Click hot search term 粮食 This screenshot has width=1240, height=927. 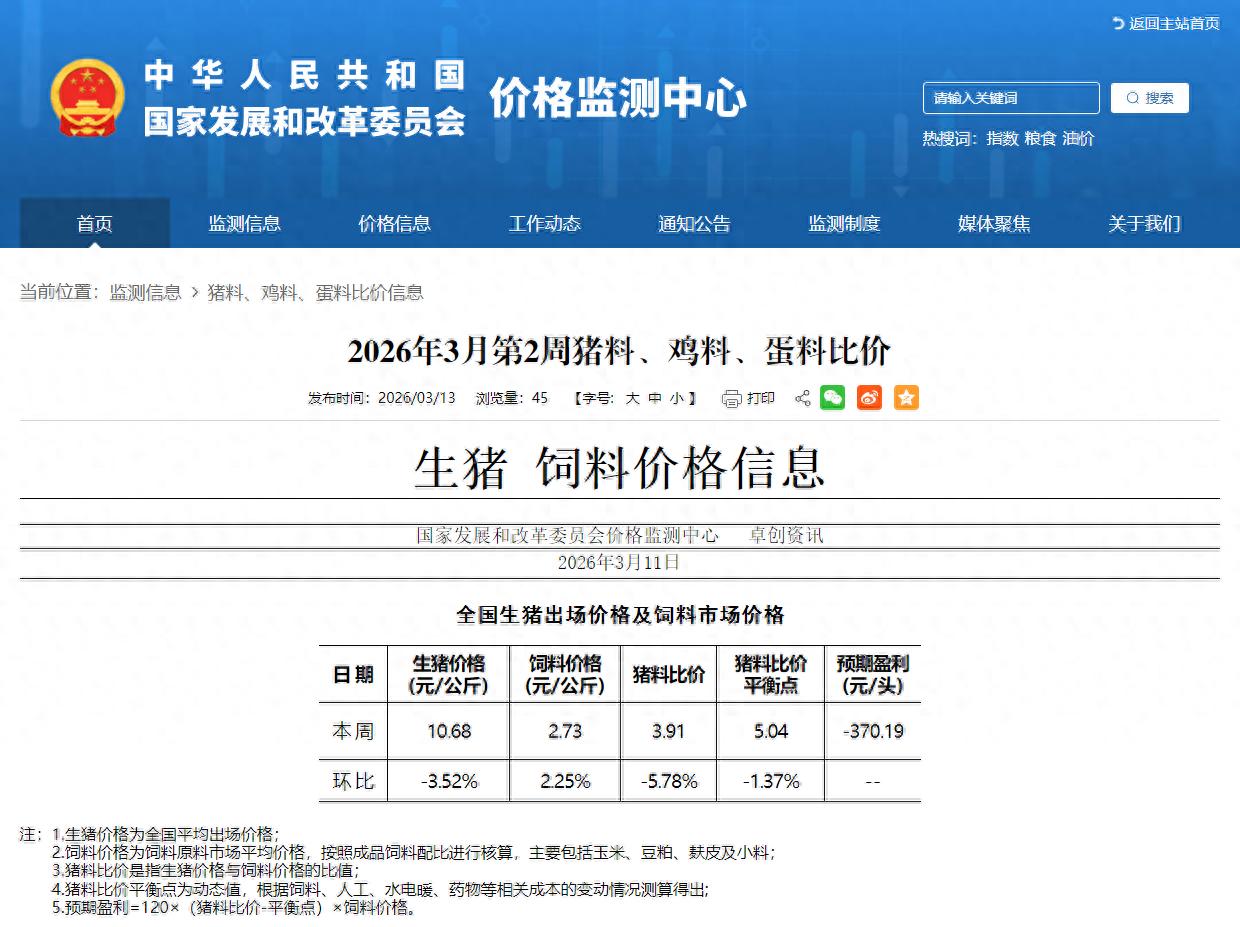pos(1040,139)
